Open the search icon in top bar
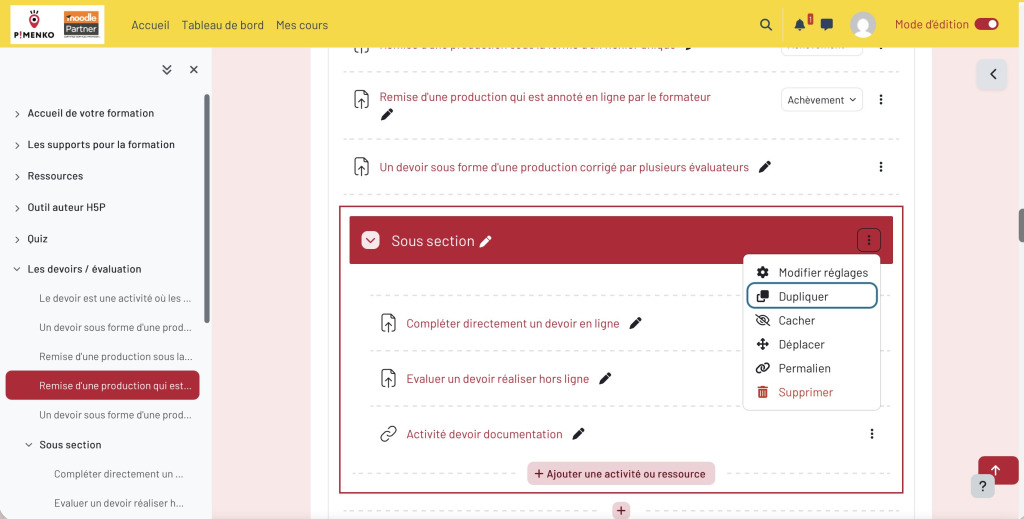 (x=765, y=25)
